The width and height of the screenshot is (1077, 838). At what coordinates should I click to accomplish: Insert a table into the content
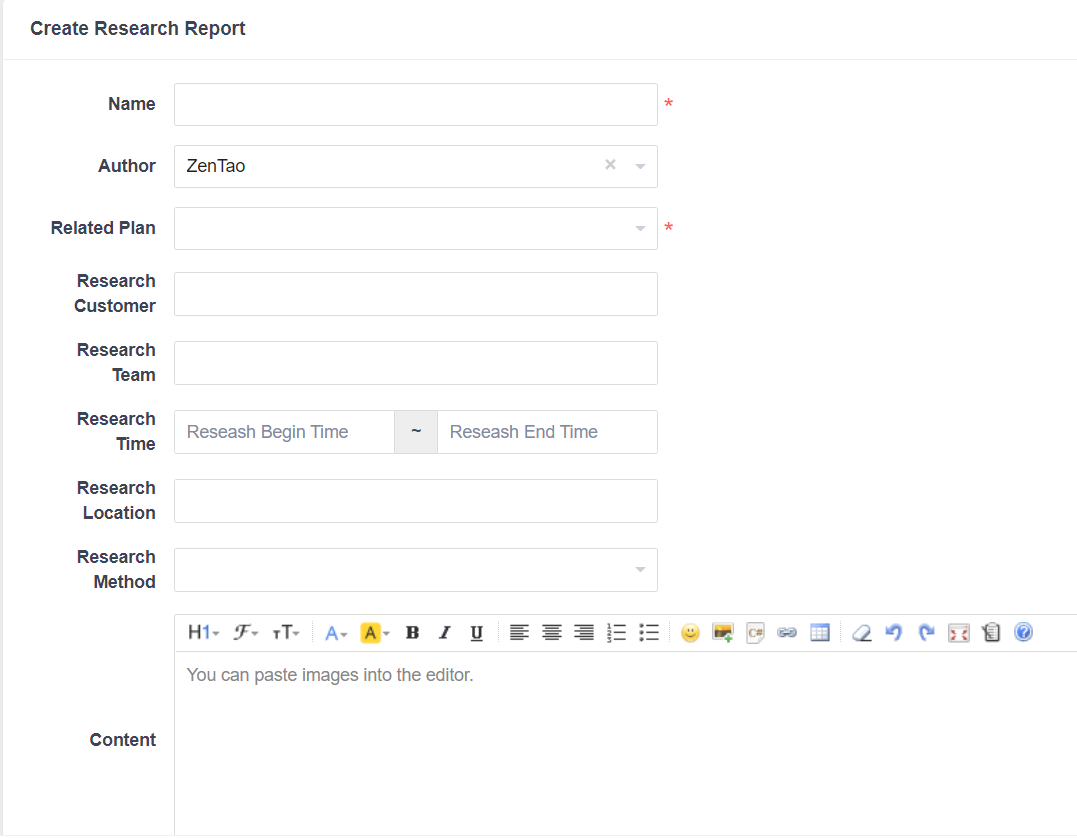tap(820, 633)
